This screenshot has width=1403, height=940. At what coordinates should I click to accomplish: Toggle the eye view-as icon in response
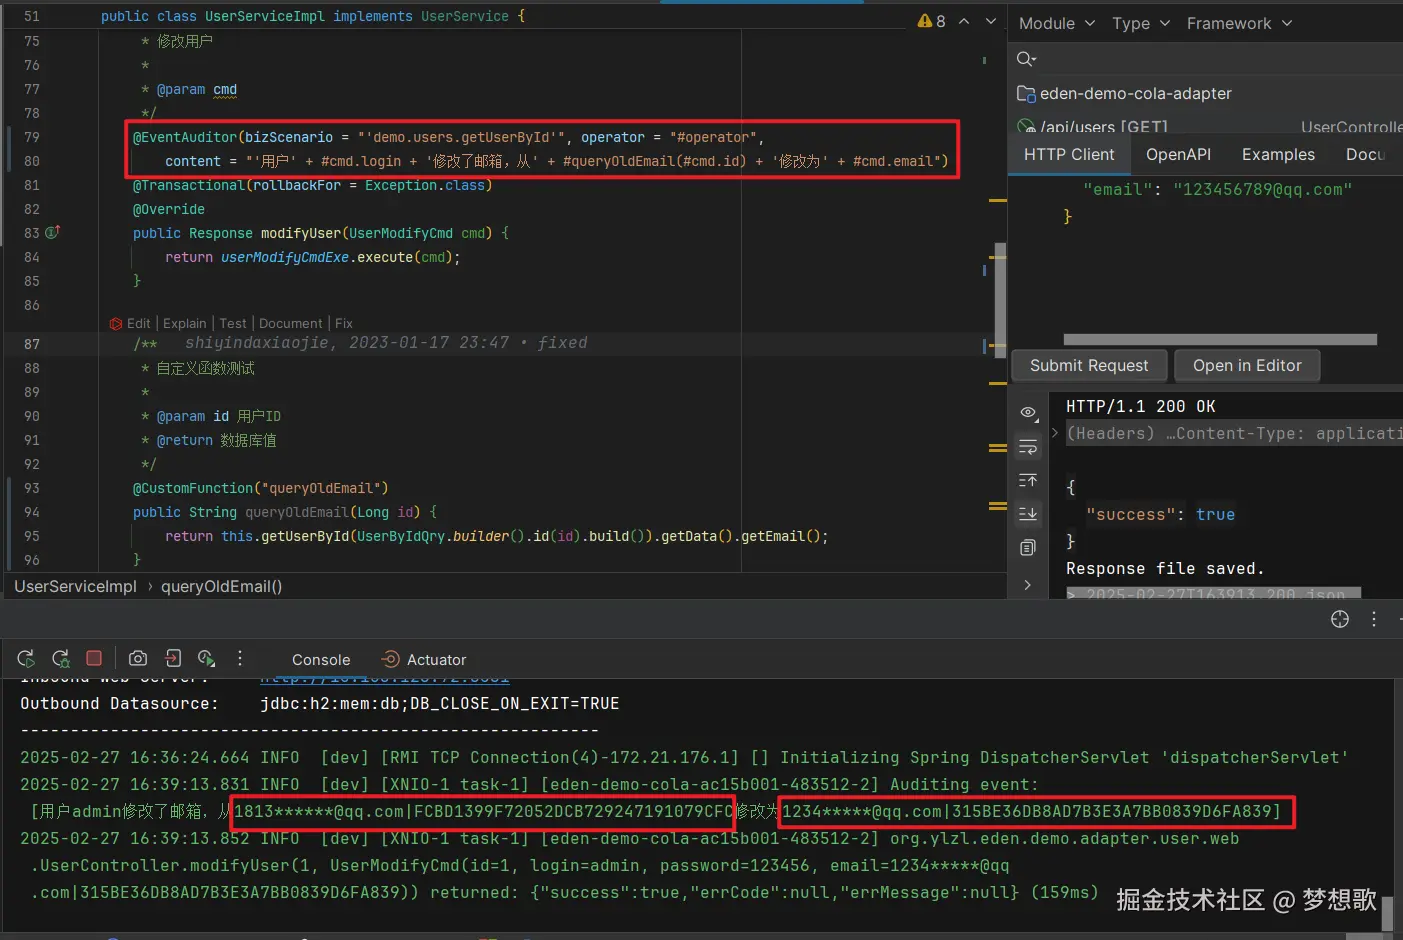(x=1028, y=413)
